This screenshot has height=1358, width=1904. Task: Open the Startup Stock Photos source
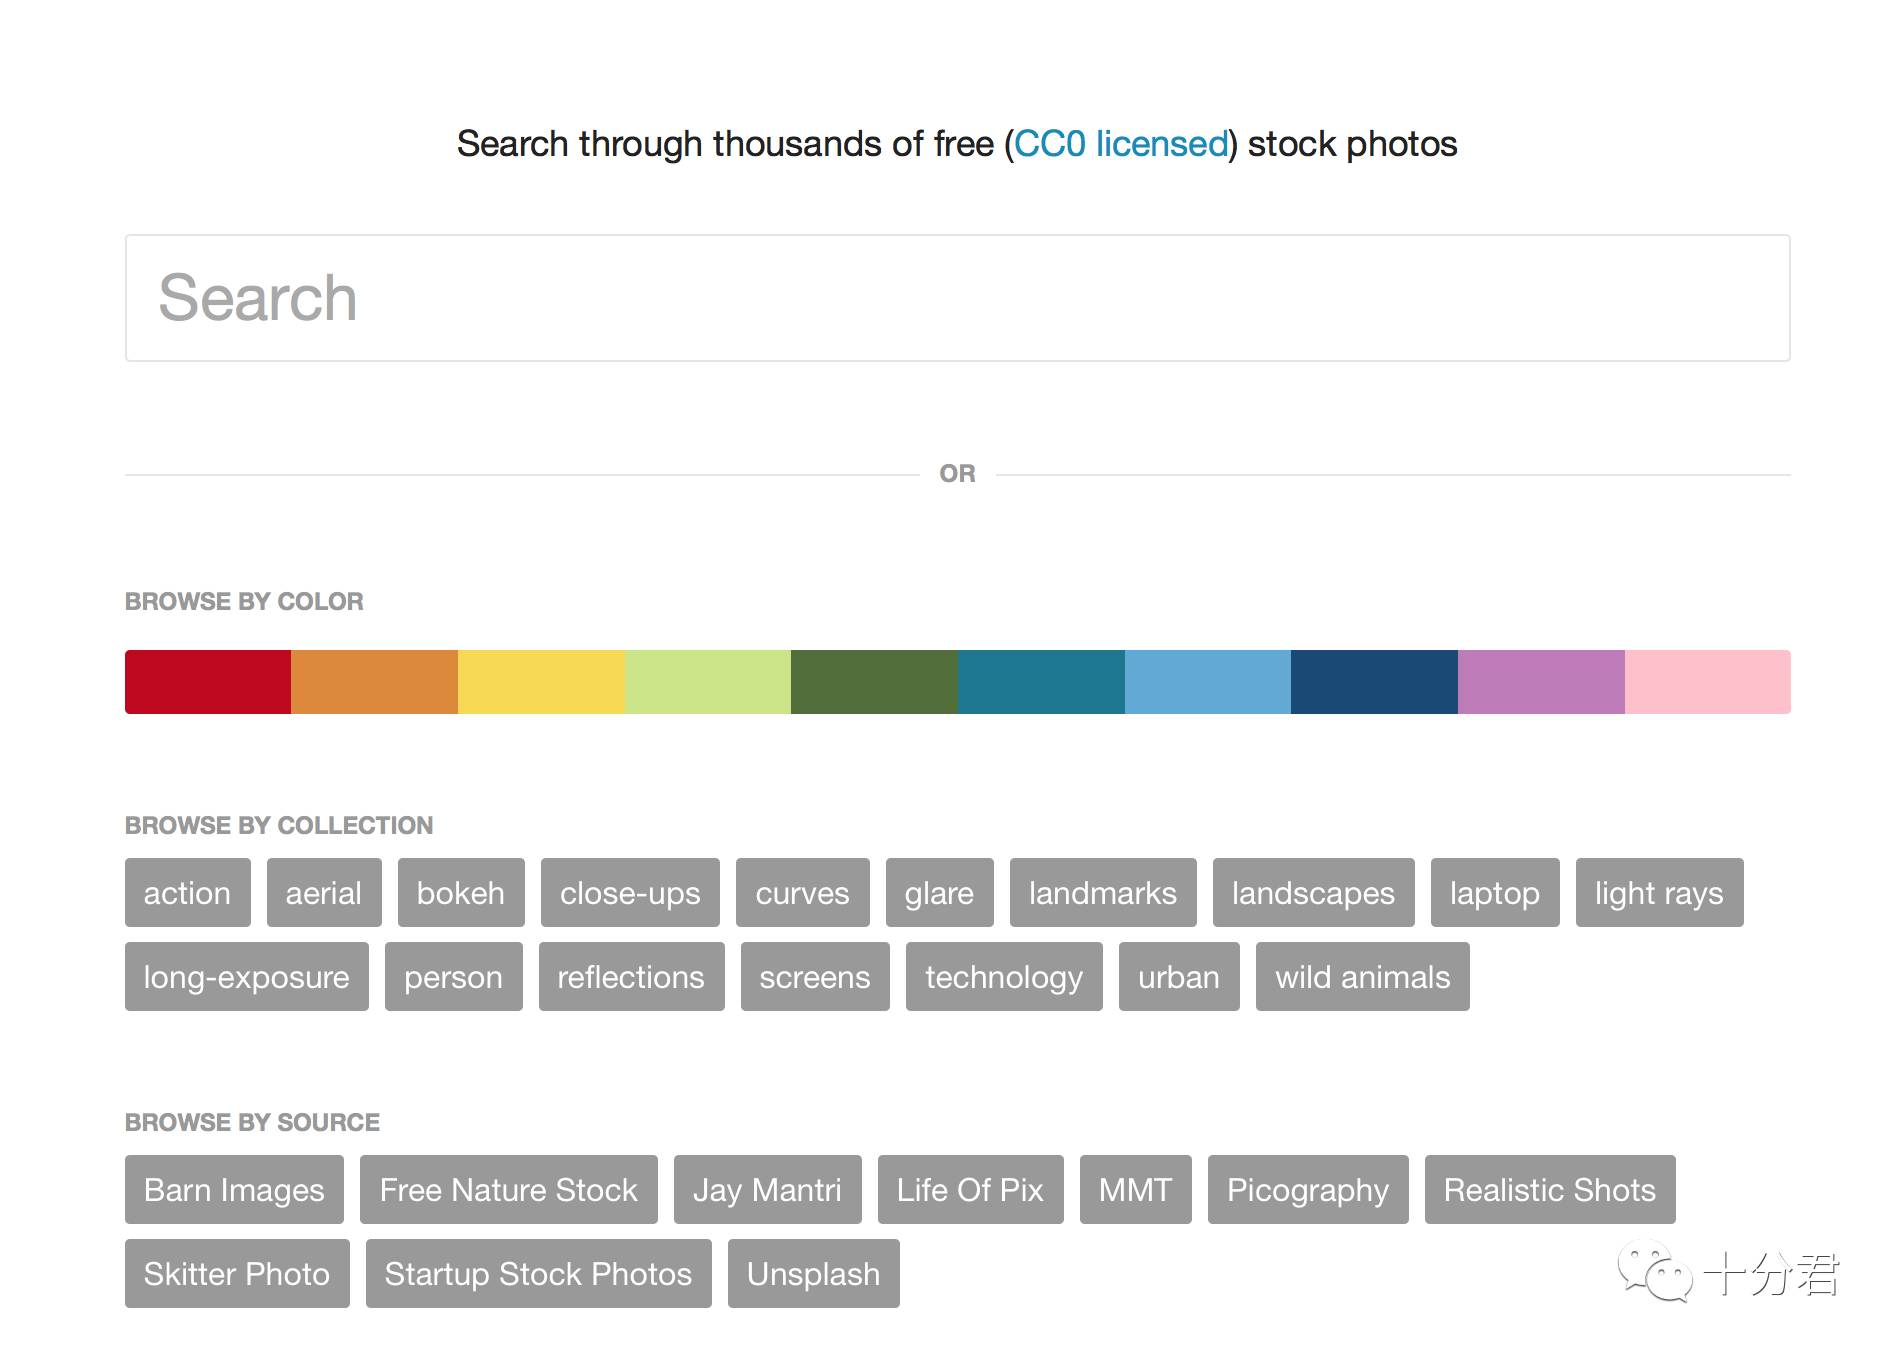click(x=538, y=1274)
